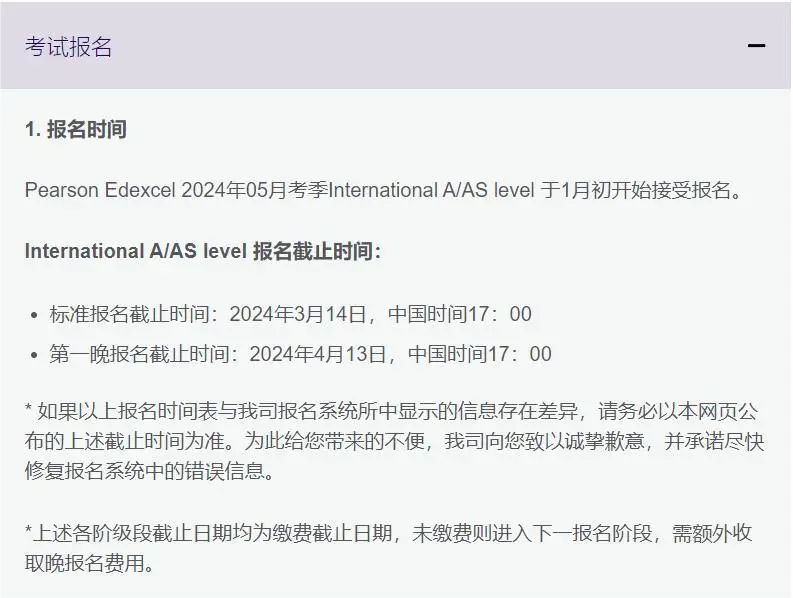Click the note starting "* 如果以上报名时间表"
The image size is (793, 598).
pyautogui.click(x=391, y=412)
